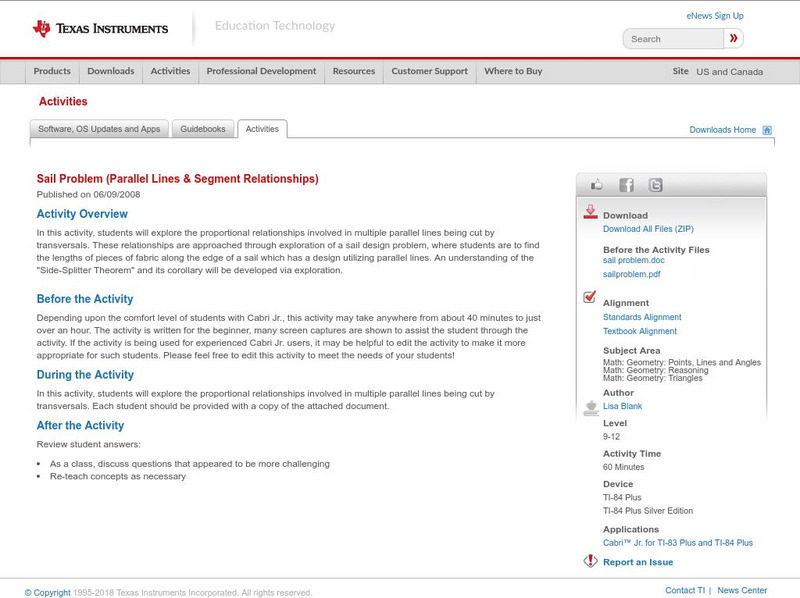The width and height of the screenshot is (800, 598).
Task: Click the Sail Problem activity title
Action: 178,179
